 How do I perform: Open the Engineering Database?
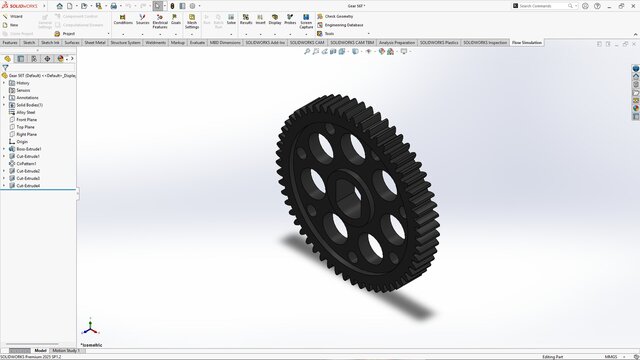click(x=340, y=25)
